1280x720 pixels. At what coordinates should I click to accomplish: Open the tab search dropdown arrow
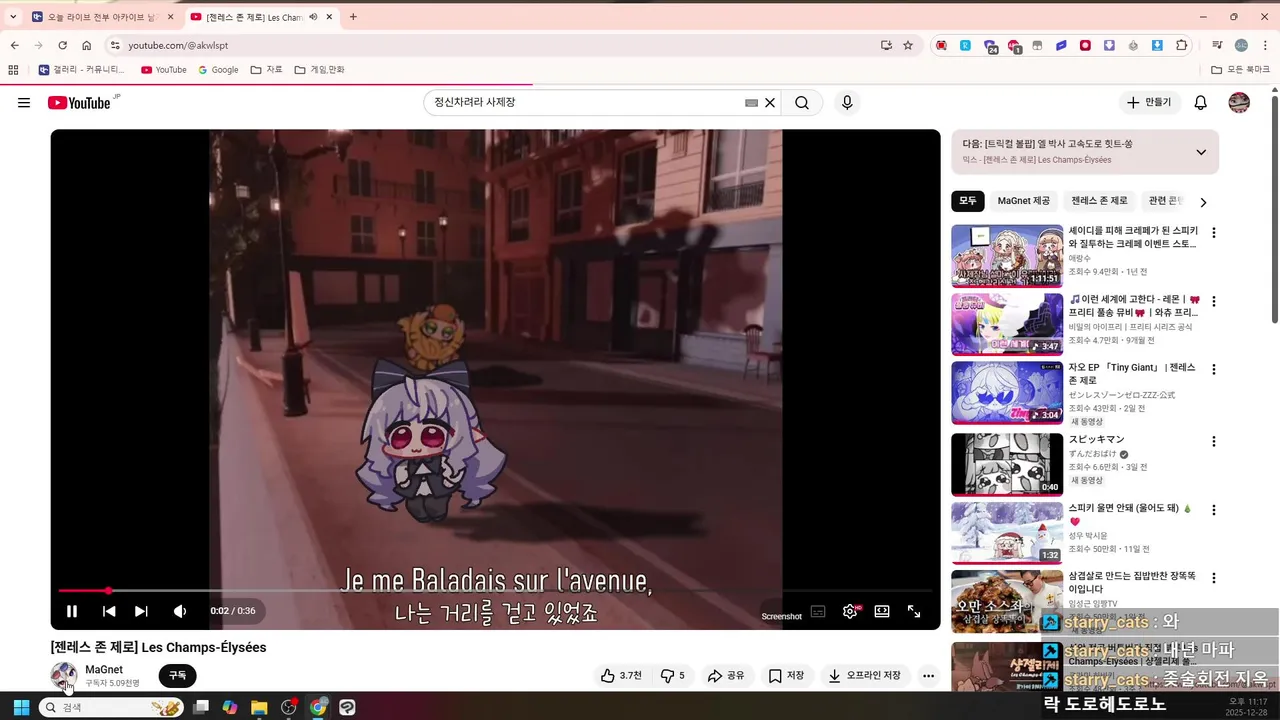pos(14,17)
